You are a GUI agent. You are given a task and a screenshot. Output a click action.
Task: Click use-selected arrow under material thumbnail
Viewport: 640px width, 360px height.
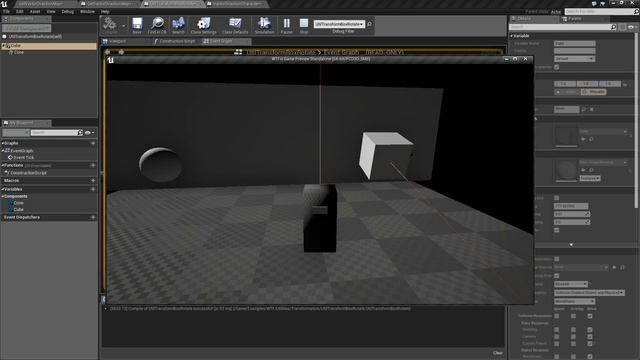(x=583, y=170)
